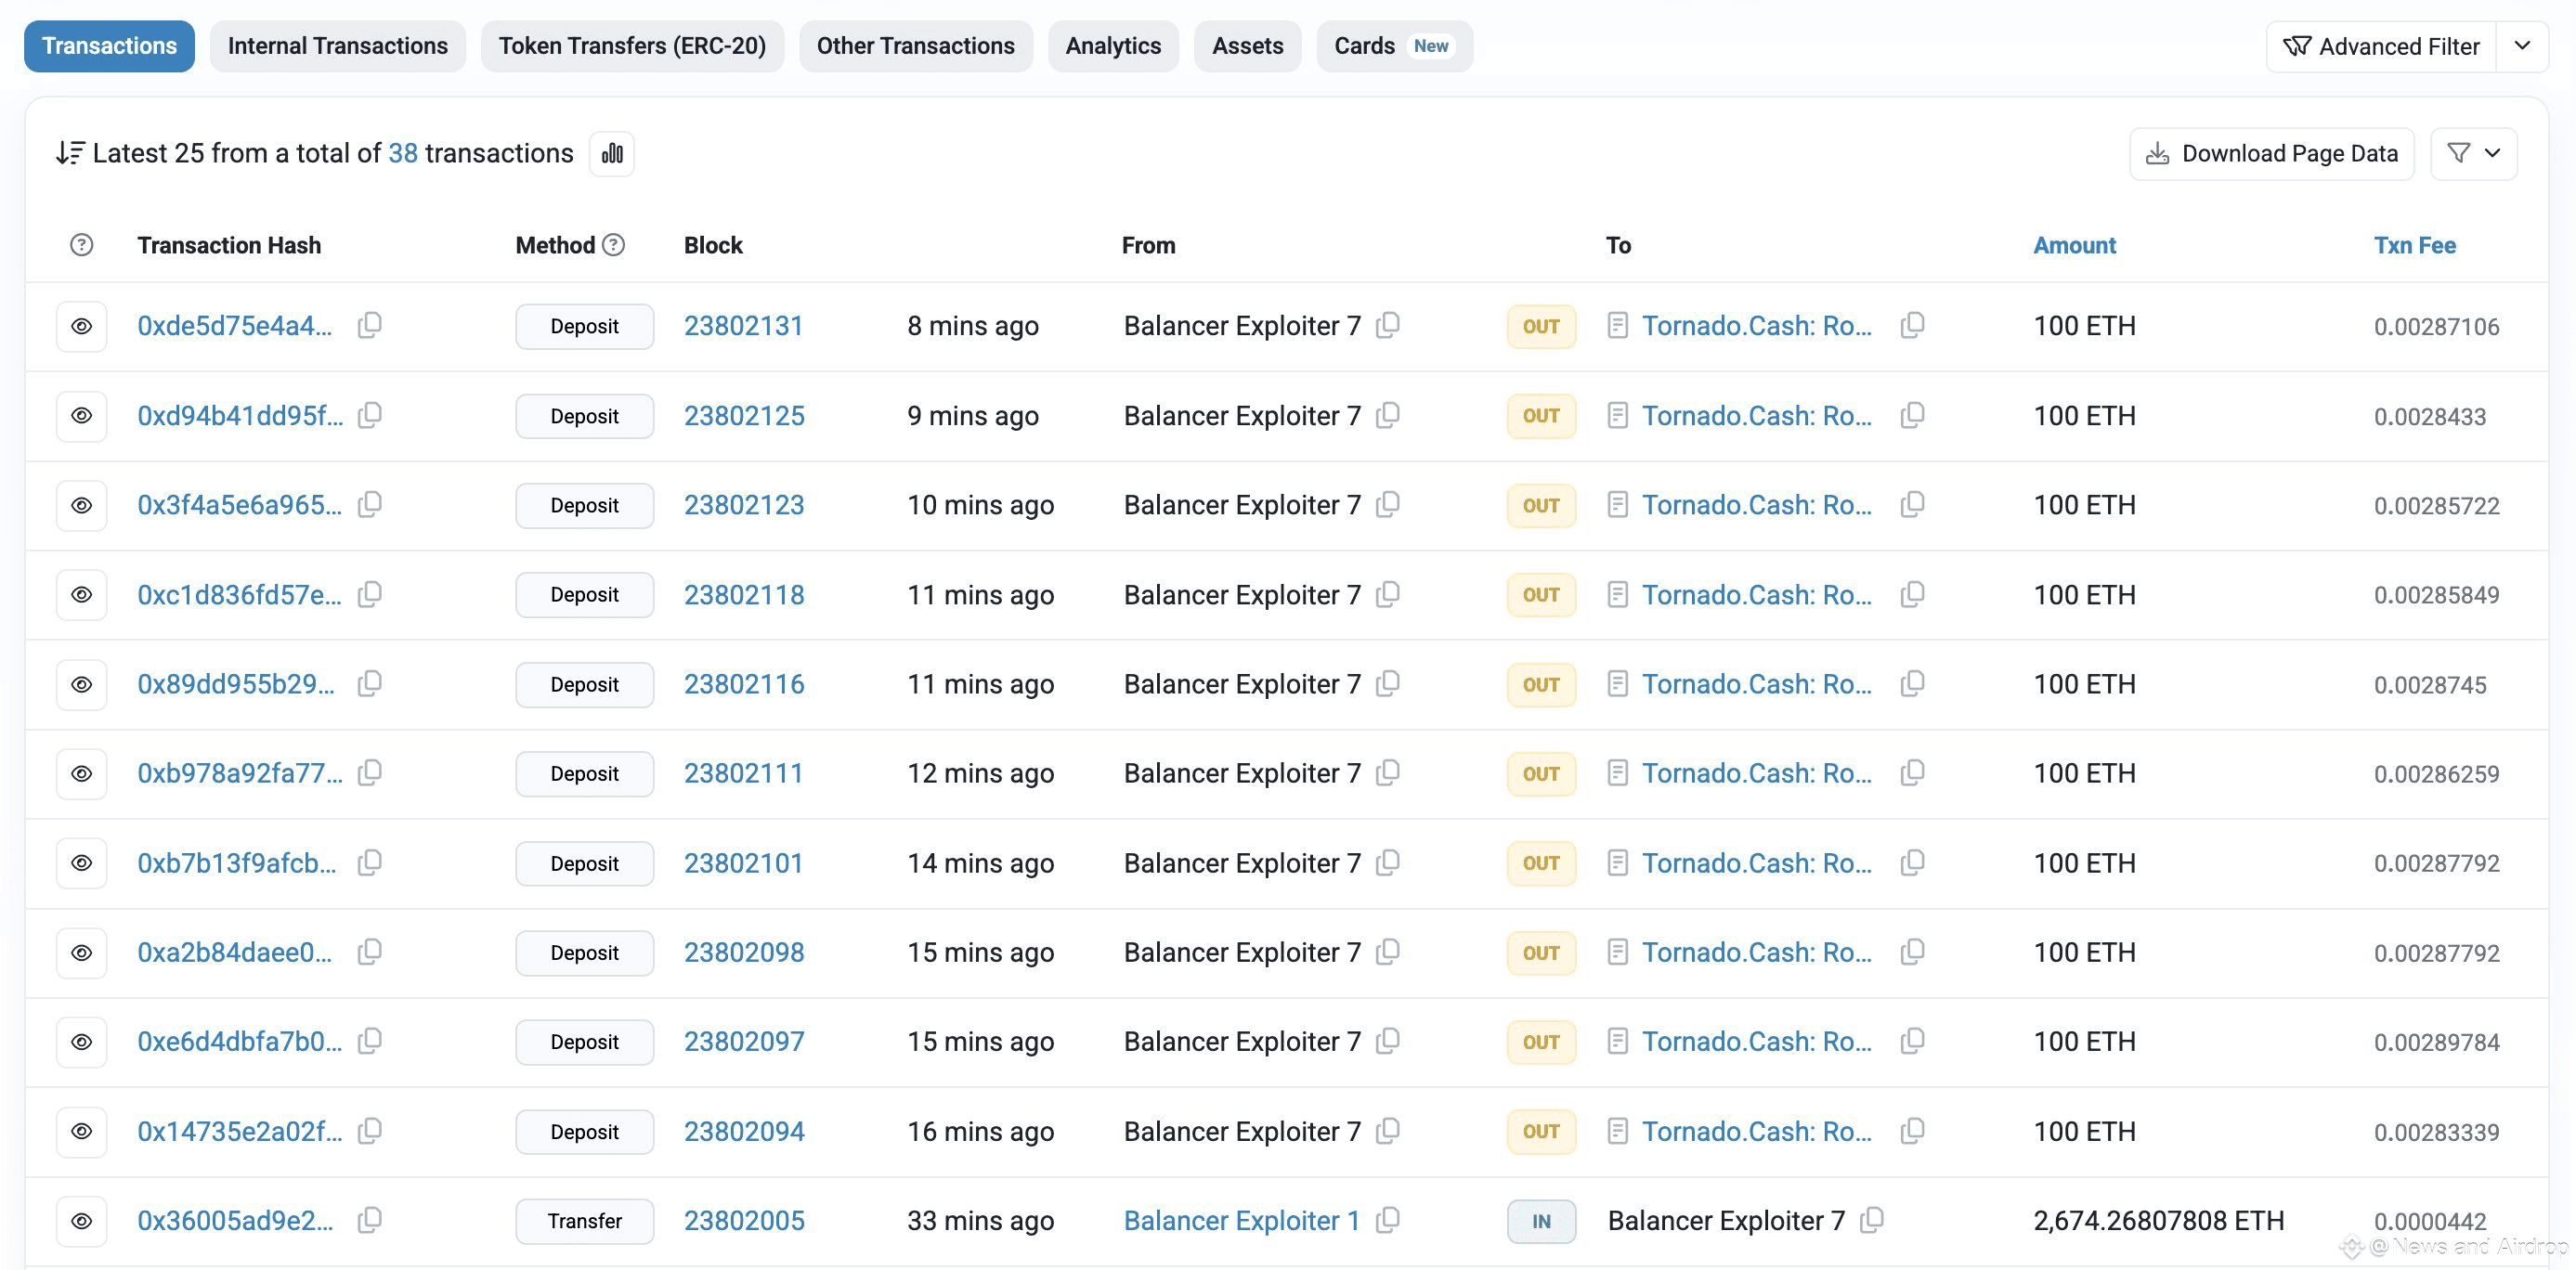The height and width of the screenshot is (1270, 2576).
Task: Toggle quick view eye for 0xde5d75e4a4 transaction
Action: (82, 326)
